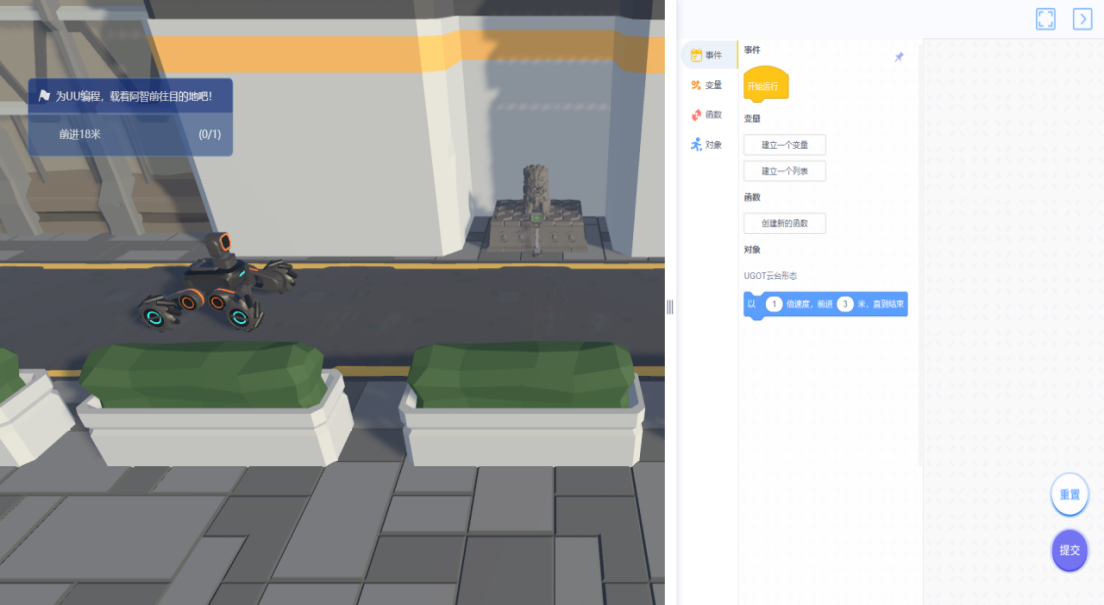
Task: Click the fullscreen expand icon
Action: [x=1045, y=19]
